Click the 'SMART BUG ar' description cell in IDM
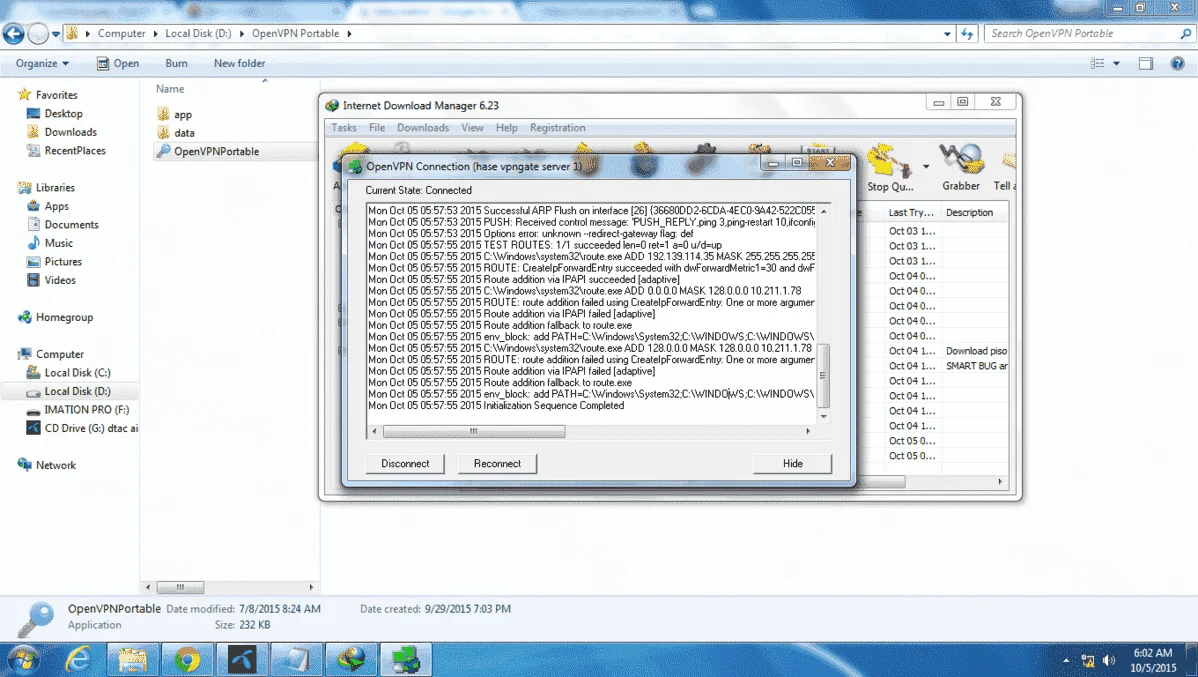The width and height of the screenshot is (1198, 677). (976, 366)
